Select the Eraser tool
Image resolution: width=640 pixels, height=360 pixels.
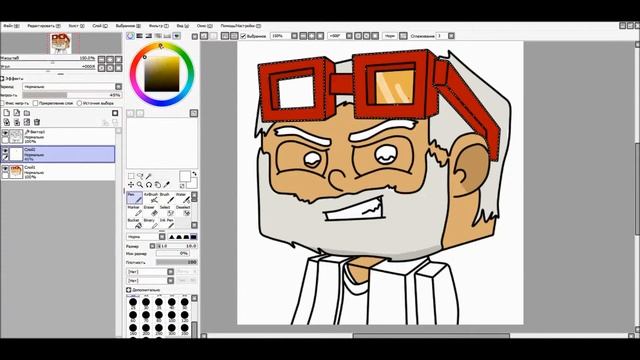(x=151, y=211)
